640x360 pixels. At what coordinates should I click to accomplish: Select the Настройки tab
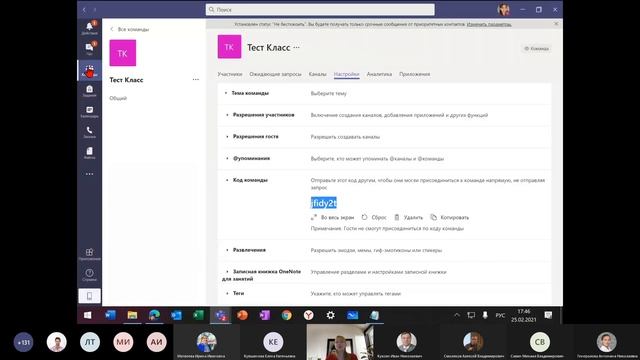coord(347,74)
